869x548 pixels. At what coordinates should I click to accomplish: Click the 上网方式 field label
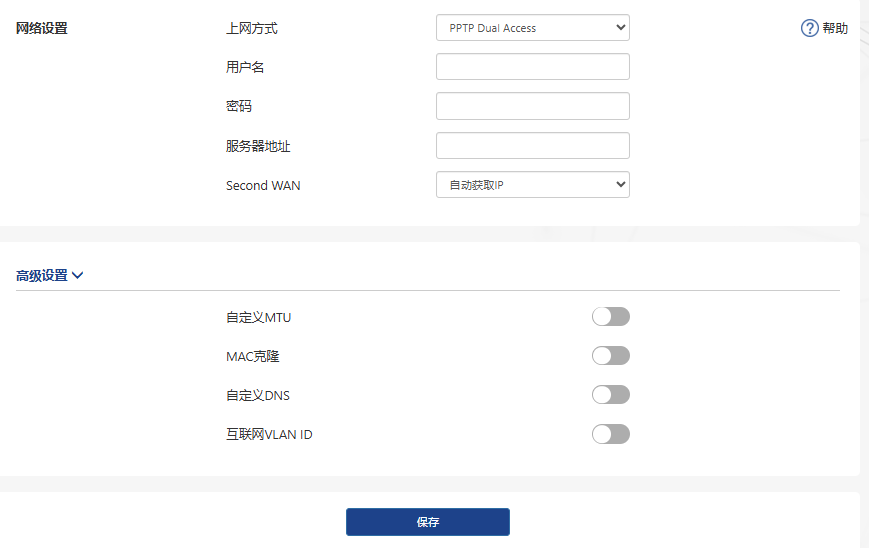[x=252, y=28]
